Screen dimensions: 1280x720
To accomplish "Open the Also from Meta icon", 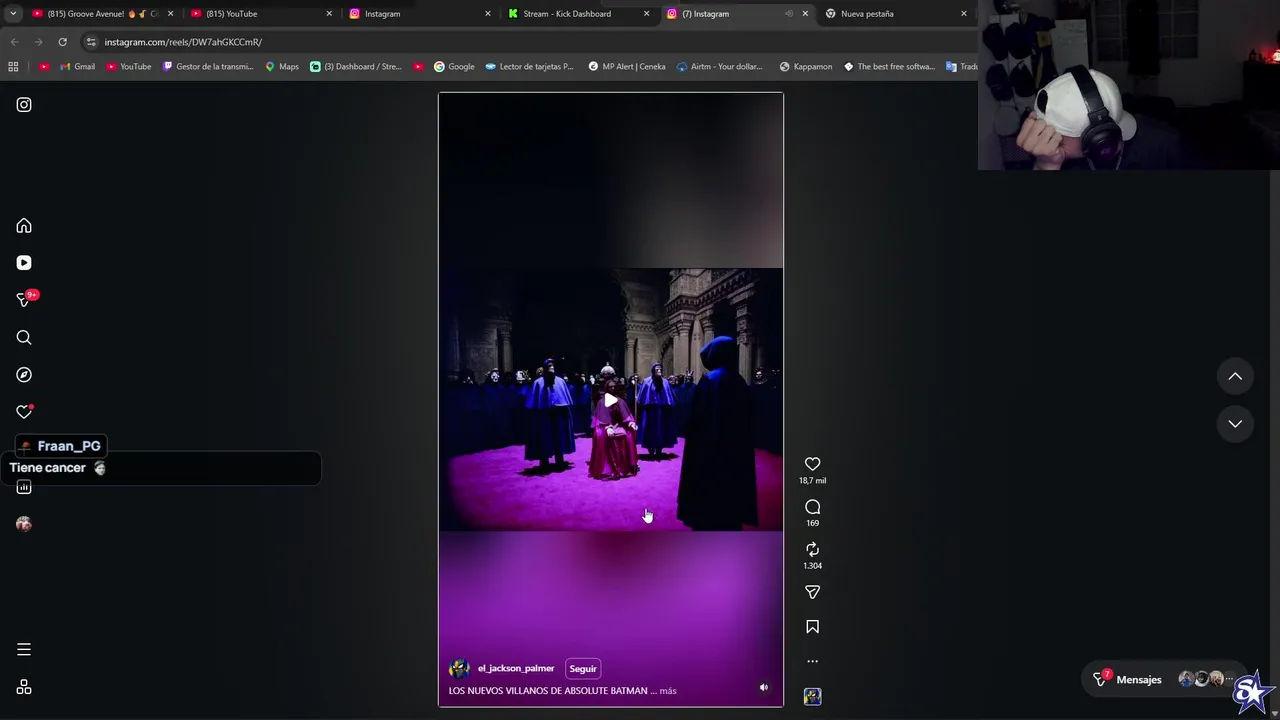I will pyautogui.click(x=24, y=687).
